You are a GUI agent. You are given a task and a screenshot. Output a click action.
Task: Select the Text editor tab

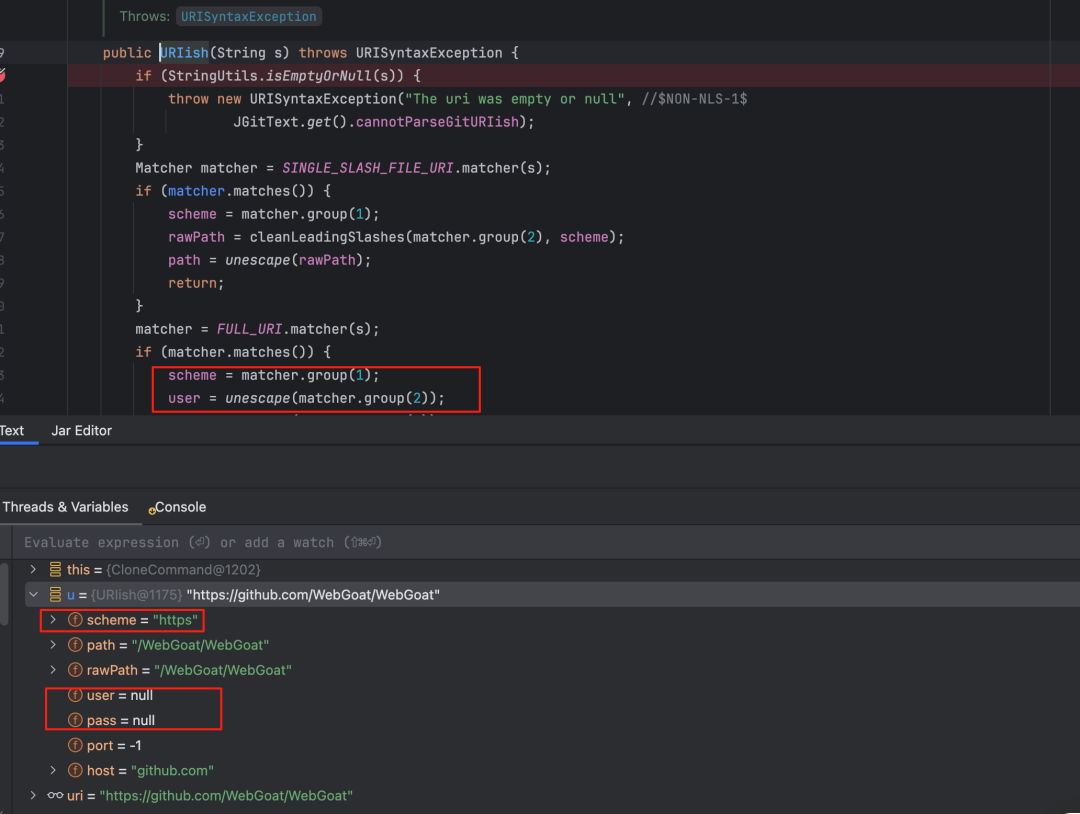click(12, 430)
